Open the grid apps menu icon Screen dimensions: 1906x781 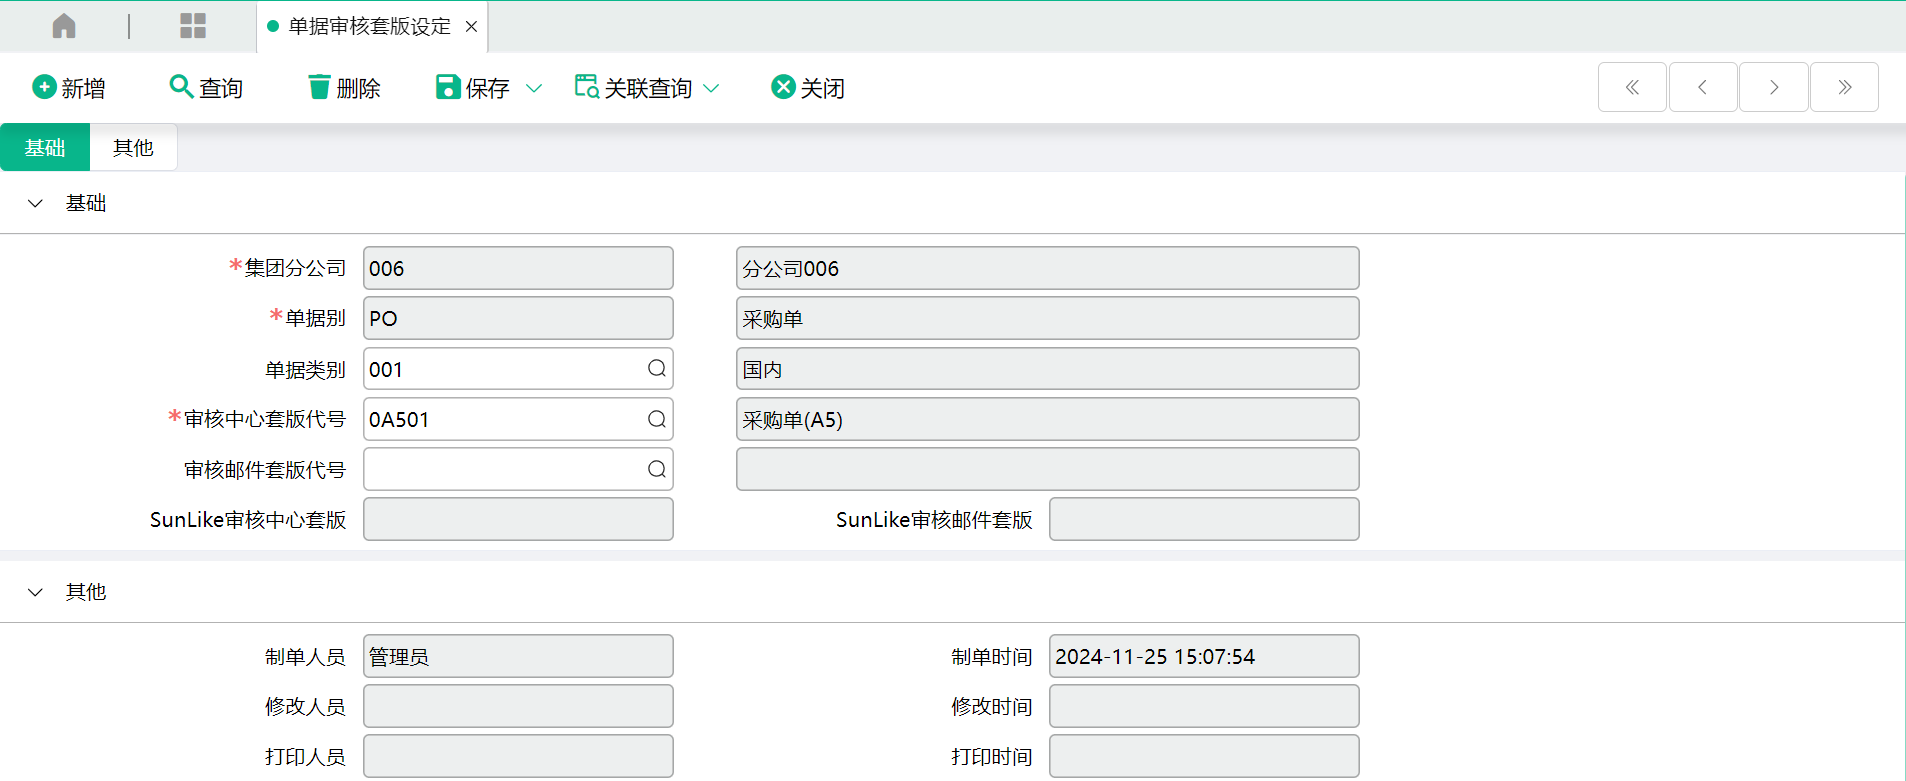[192, 26]
